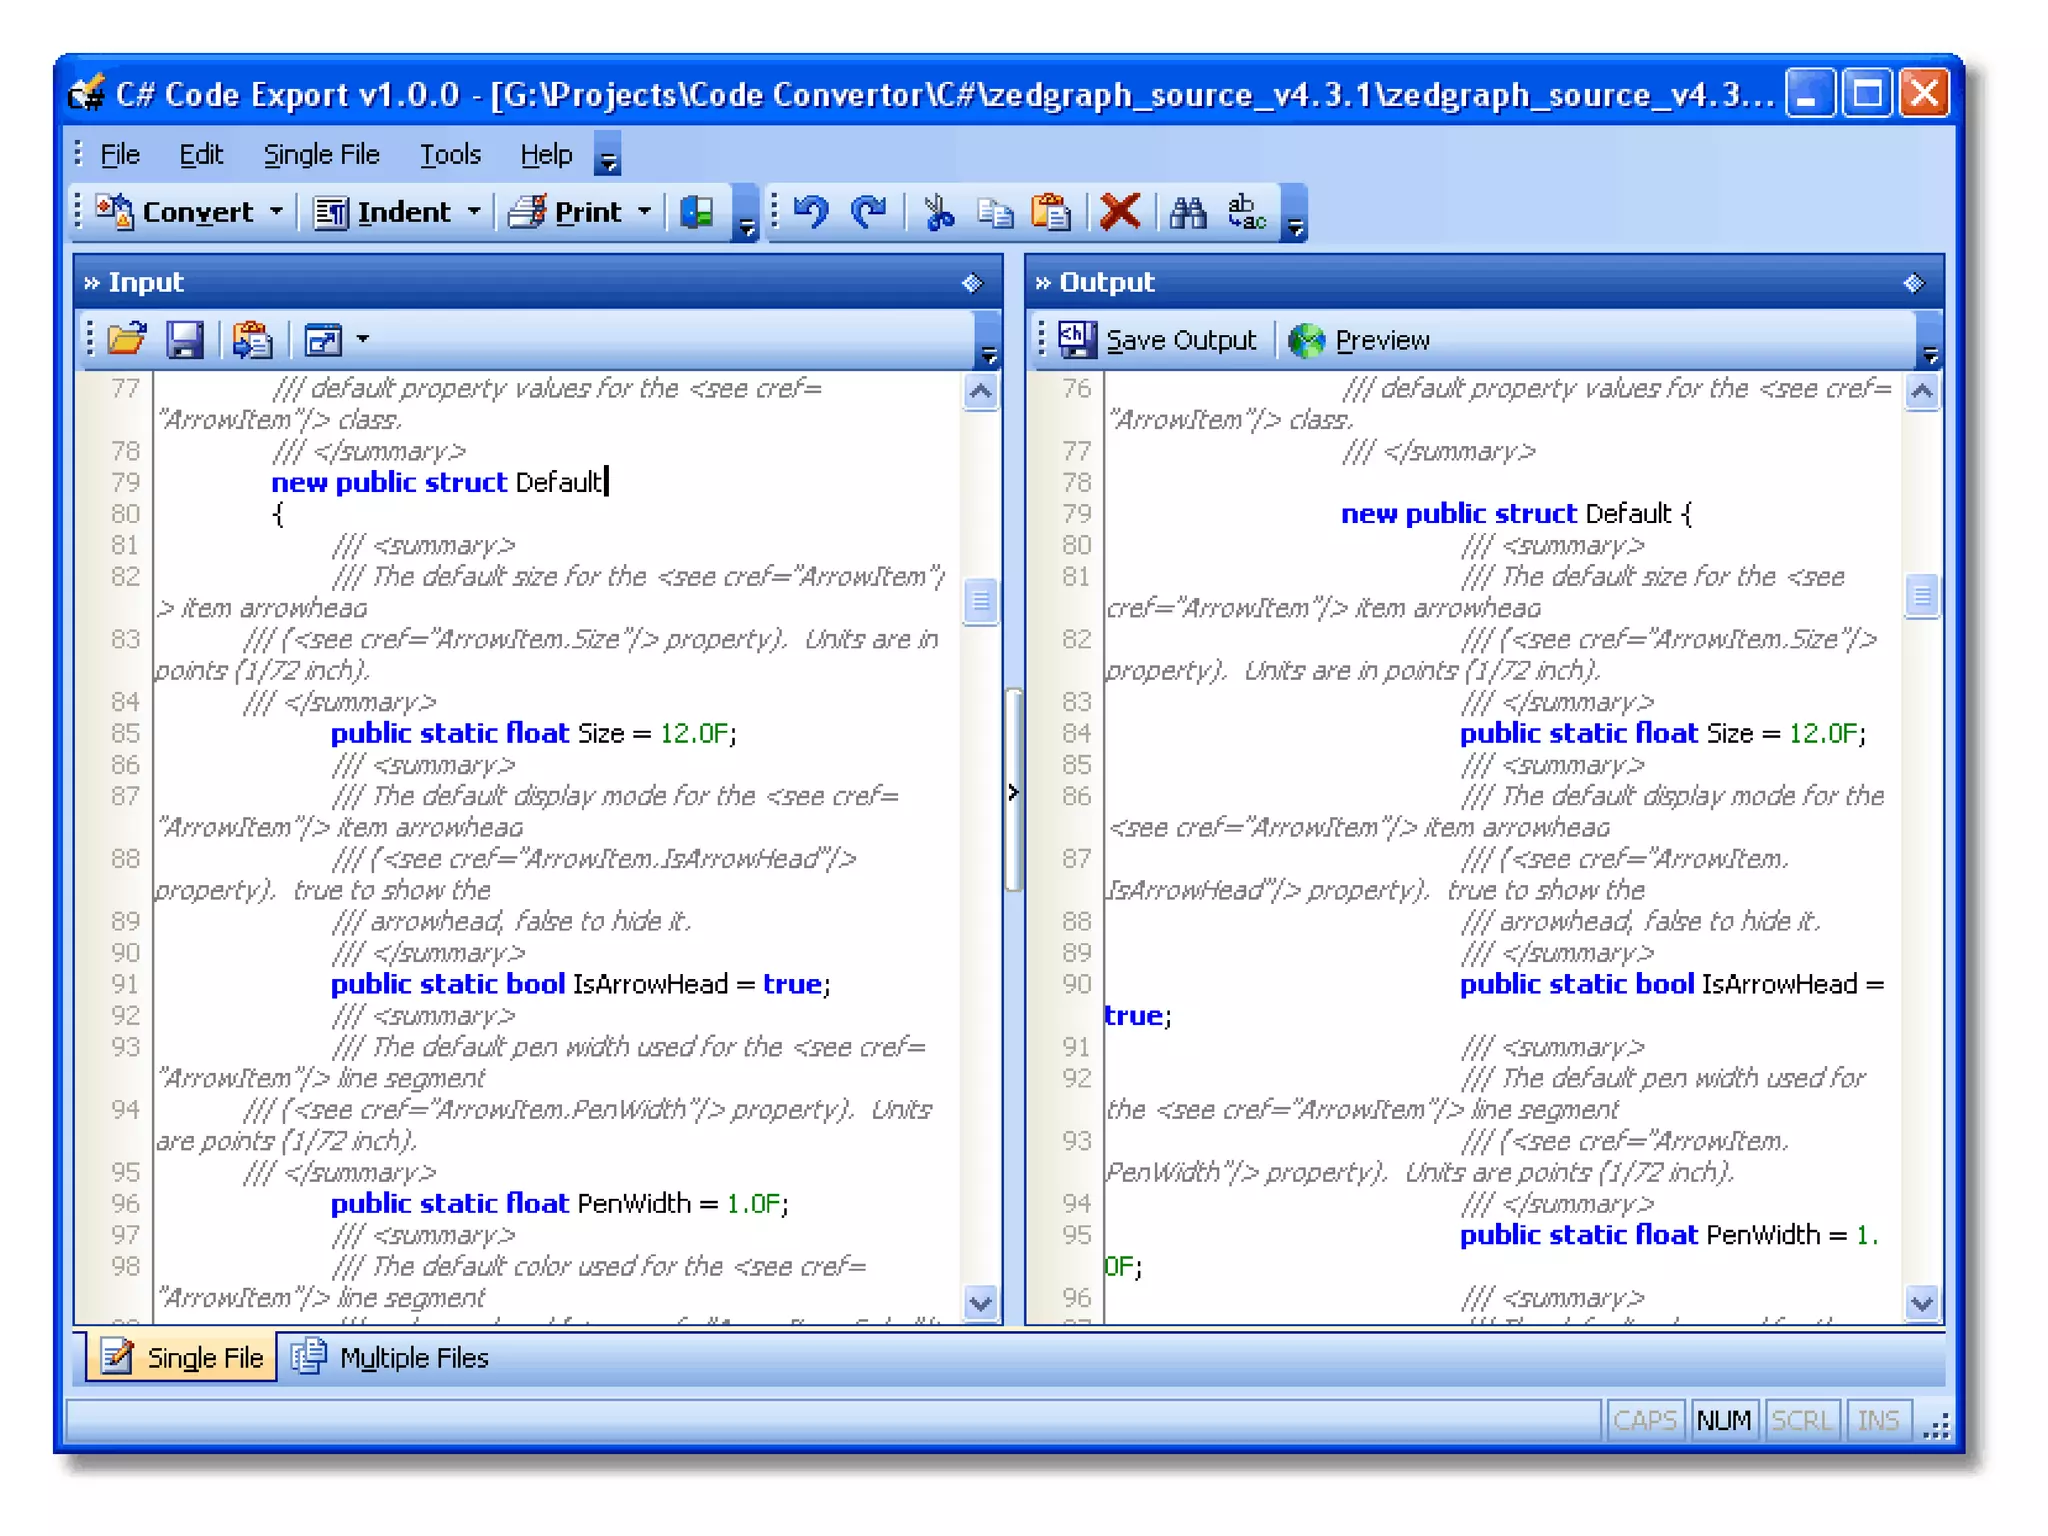Expand the Indent dropdown arrow

click(x=474, y=212)
